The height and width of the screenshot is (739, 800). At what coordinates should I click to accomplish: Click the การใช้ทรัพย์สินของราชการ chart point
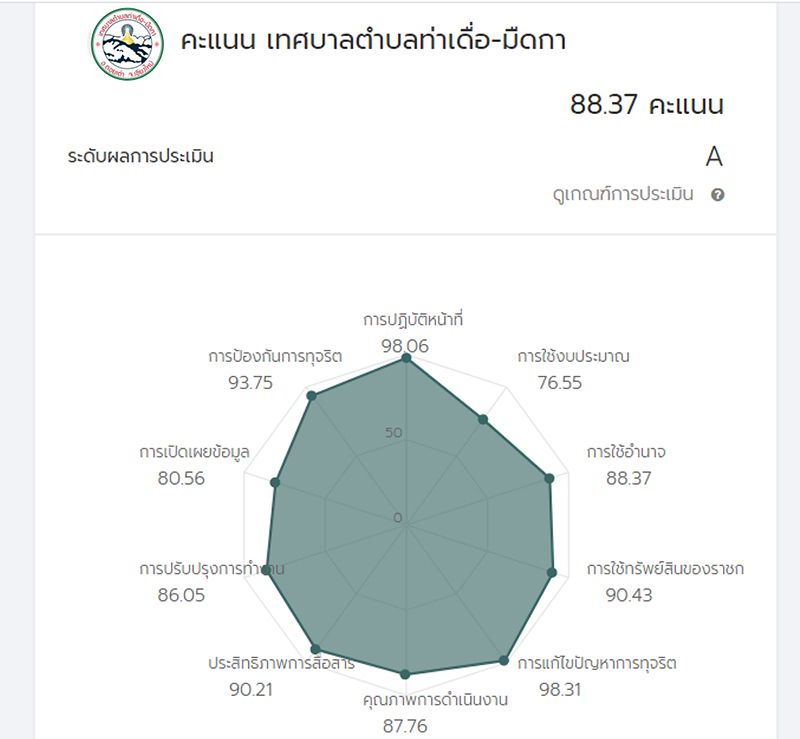click(552, 573)
